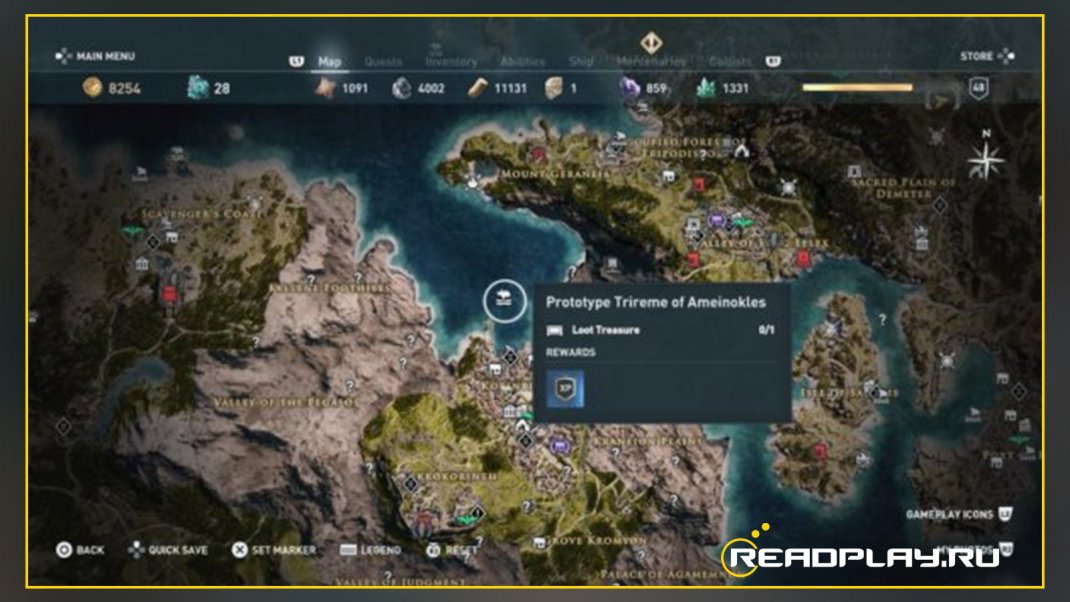Click the question mark near Valley of the Pegasos
This screenshot has width=1070, height=602.
pyautogui.click(x=350, y=386)
